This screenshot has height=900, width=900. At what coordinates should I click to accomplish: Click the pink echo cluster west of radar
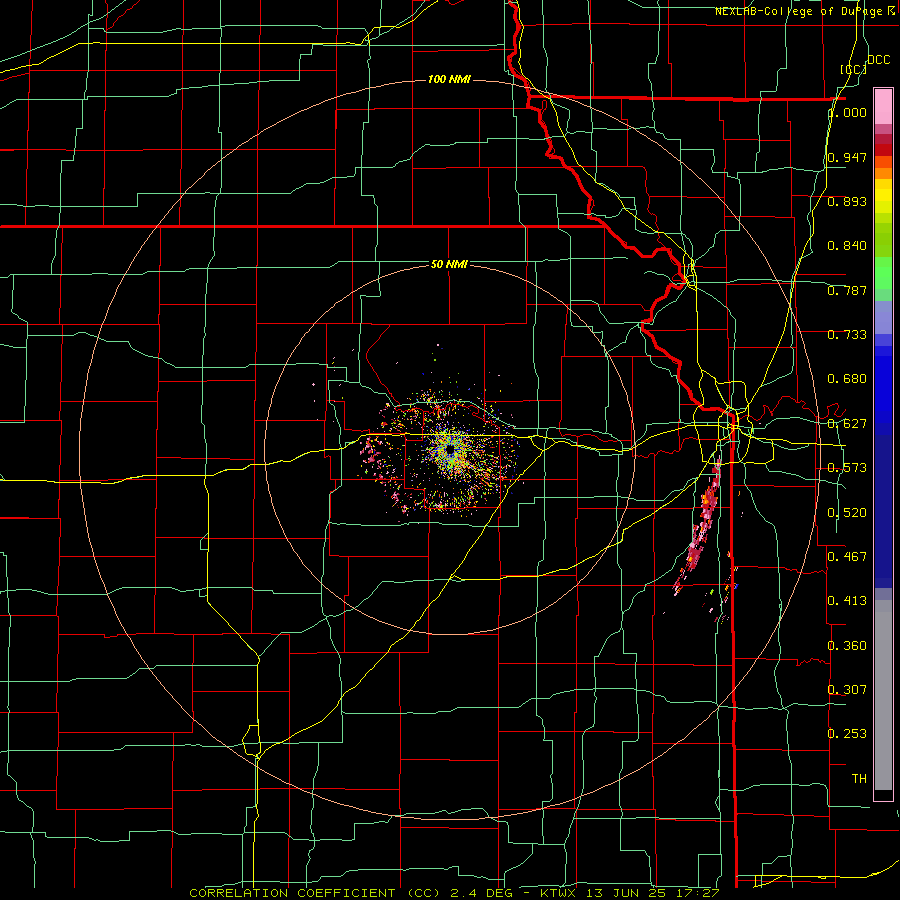(371, 453)
